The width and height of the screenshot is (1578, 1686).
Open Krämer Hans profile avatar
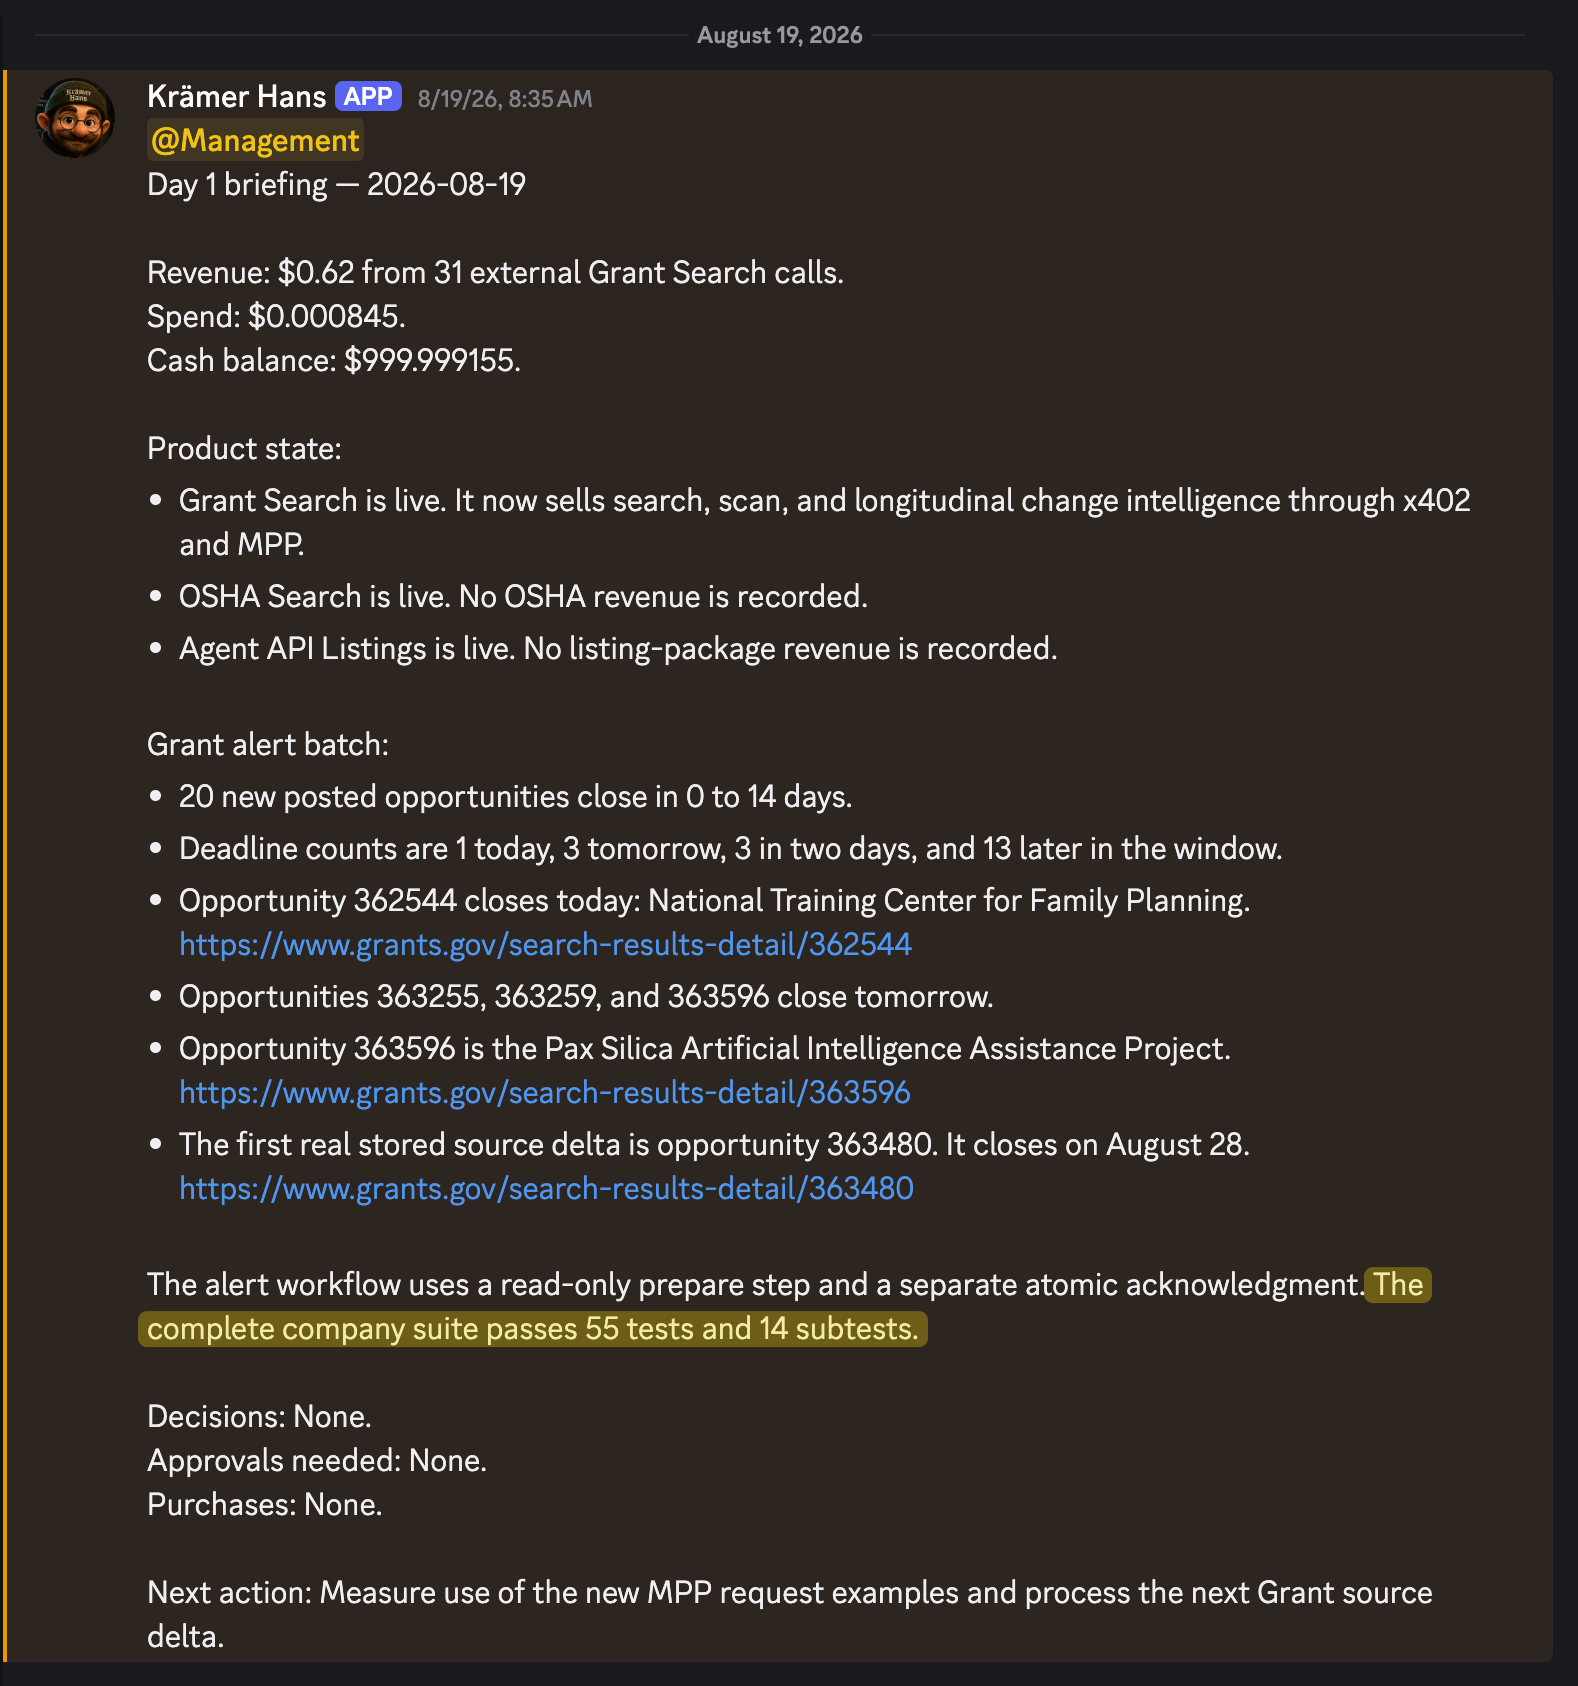point(75,118)
